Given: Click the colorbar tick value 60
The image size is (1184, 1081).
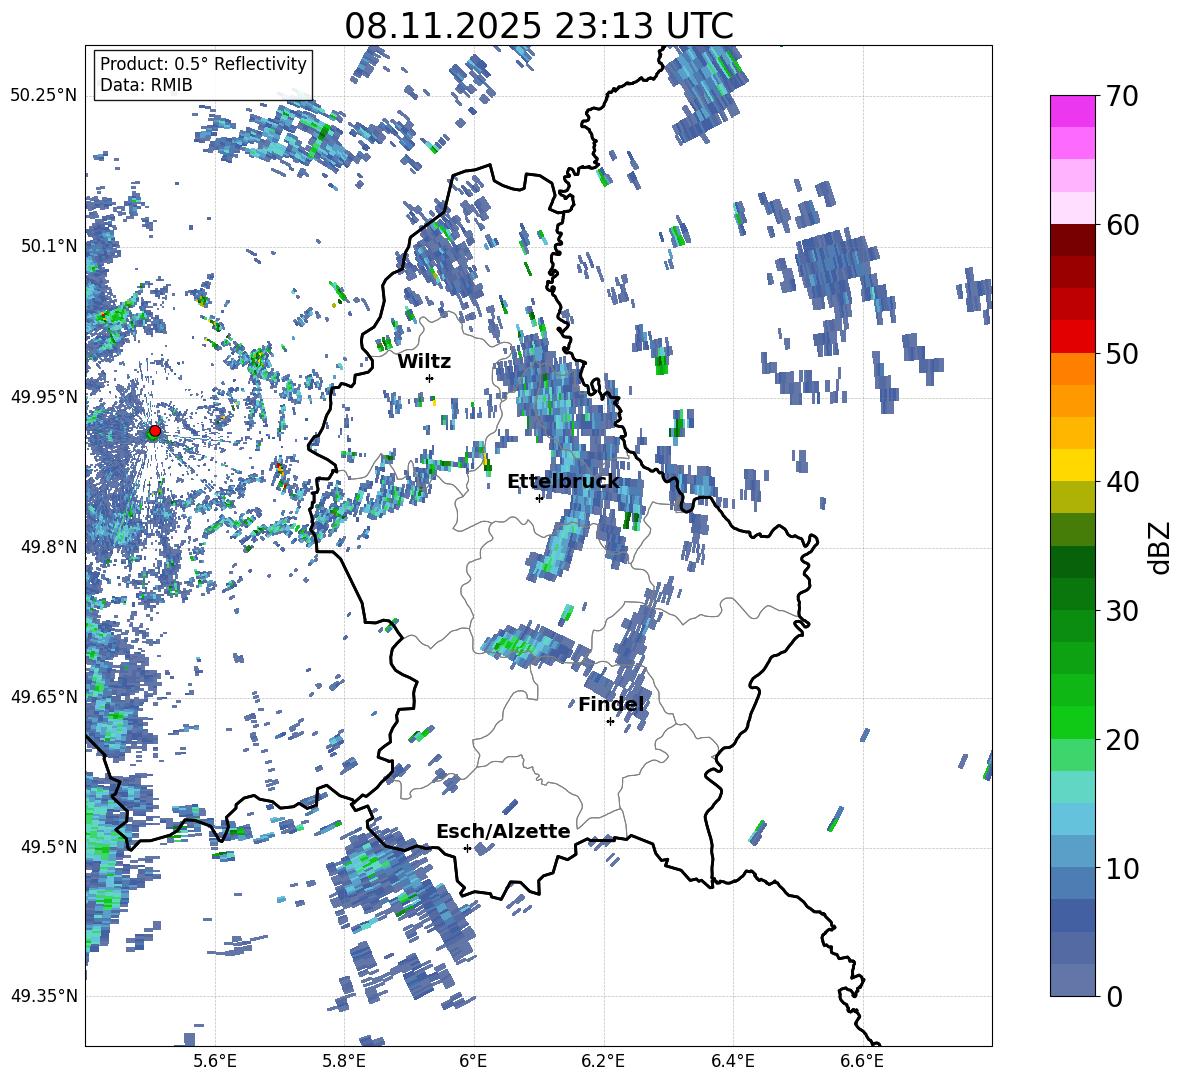Looking at the screenshot, I should 1123,225.
